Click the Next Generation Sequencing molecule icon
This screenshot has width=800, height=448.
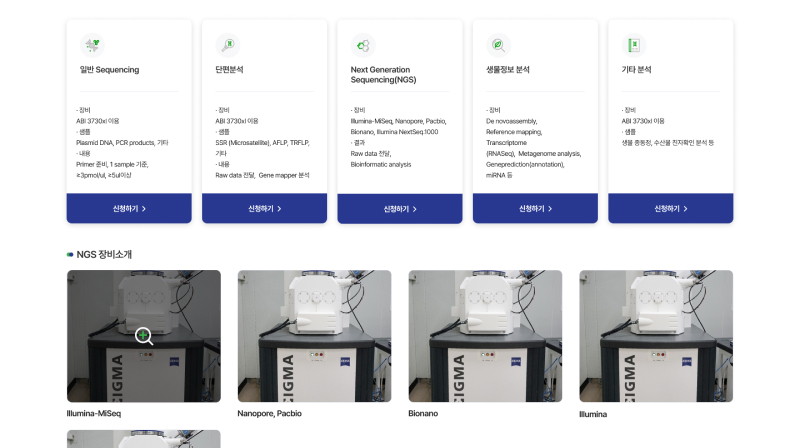(363, 46)
